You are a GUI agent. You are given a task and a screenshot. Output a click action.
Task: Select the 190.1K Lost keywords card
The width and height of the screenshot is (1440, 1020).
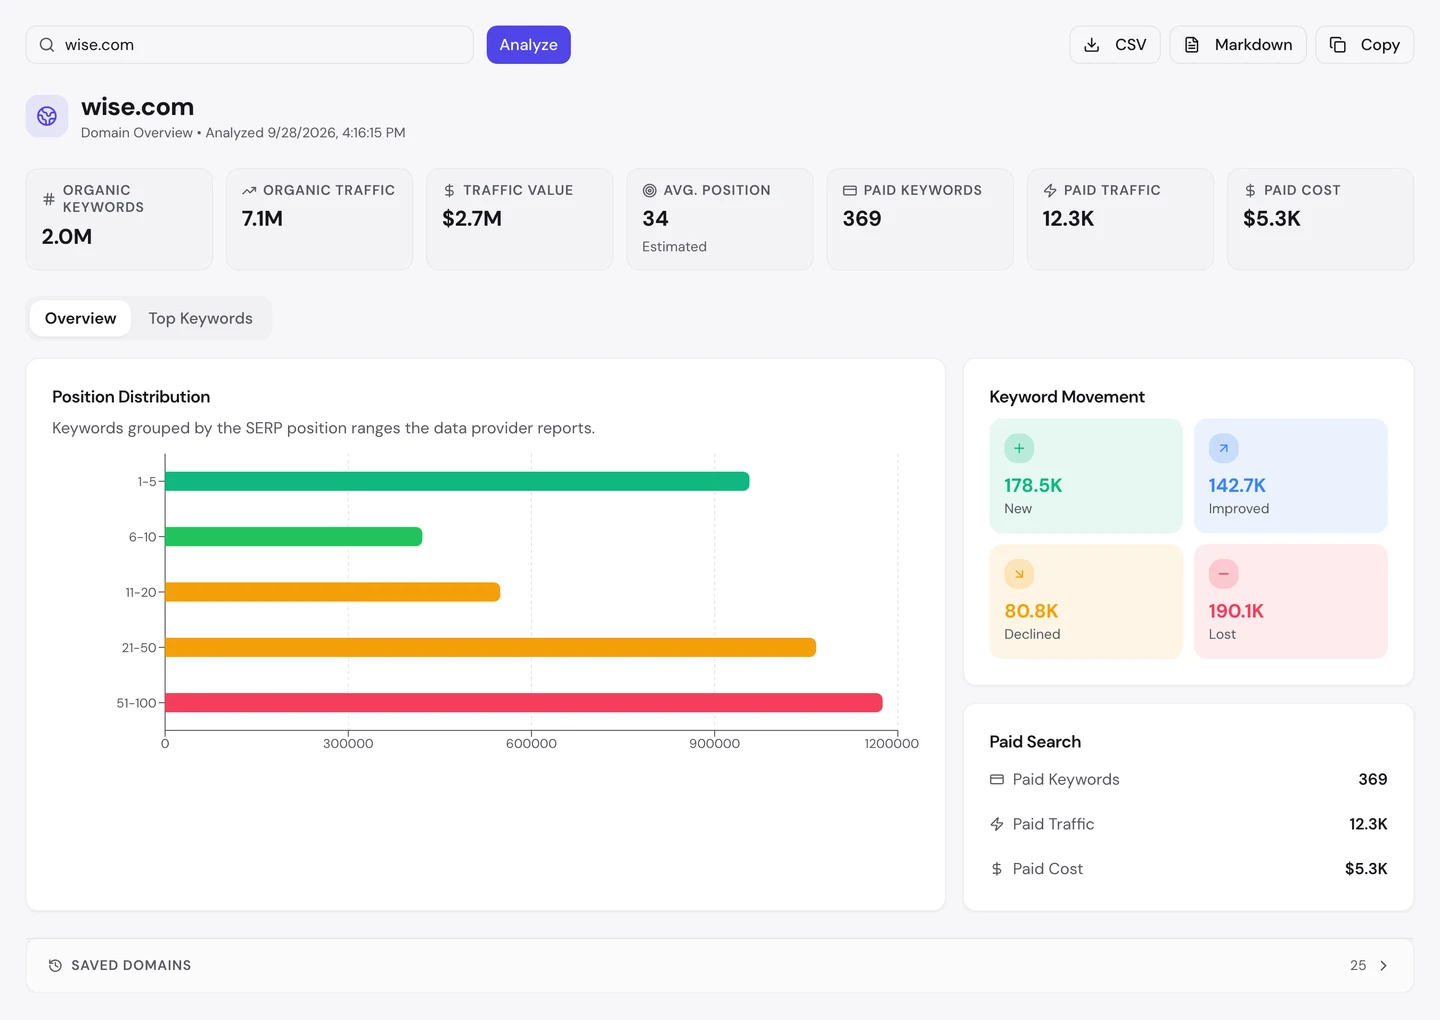(1291, 601)
